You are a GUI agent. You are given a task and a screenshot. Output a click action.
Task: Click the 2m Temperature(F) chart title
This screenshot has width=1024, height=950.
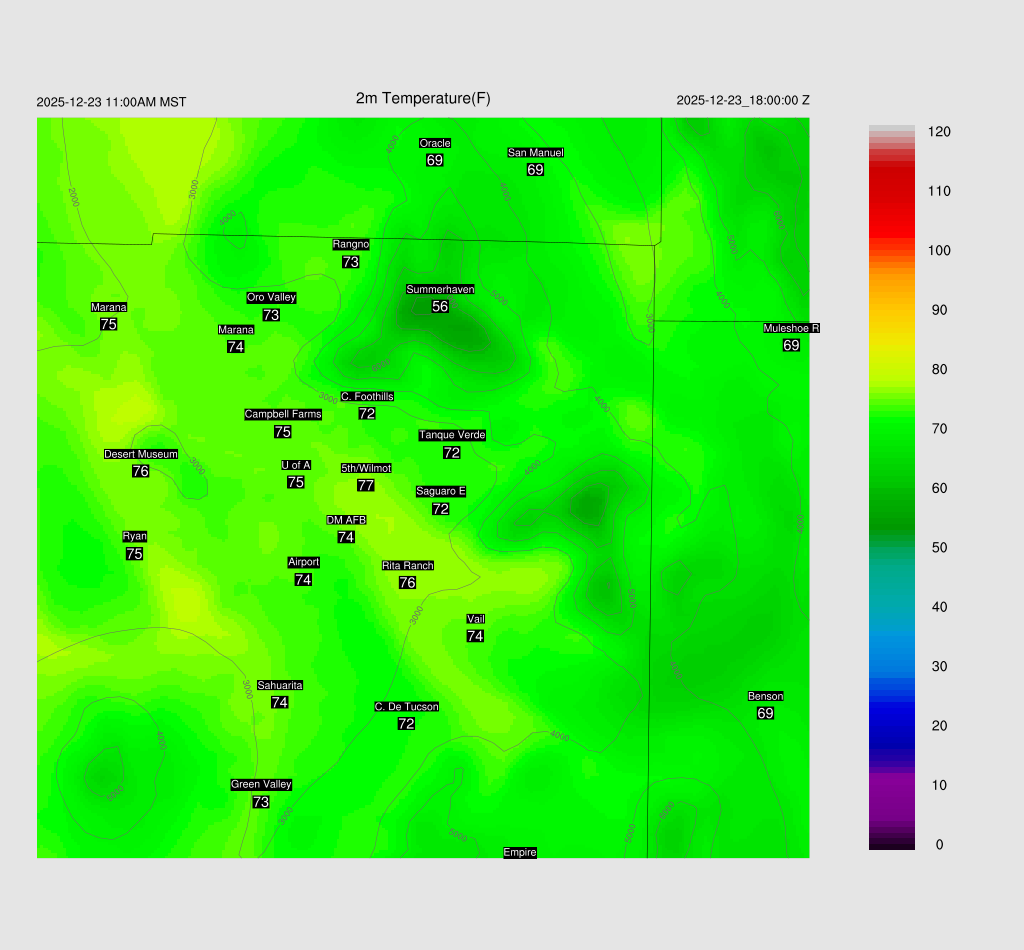(x=423, y=98)
